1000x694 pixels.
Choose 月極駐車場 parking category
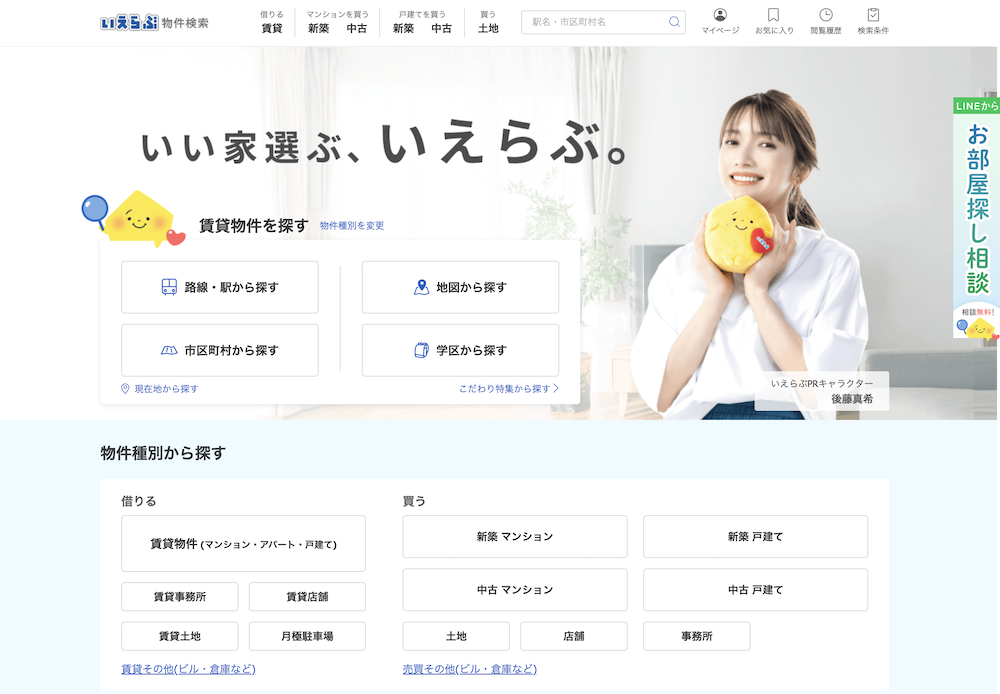coord(307,636)
